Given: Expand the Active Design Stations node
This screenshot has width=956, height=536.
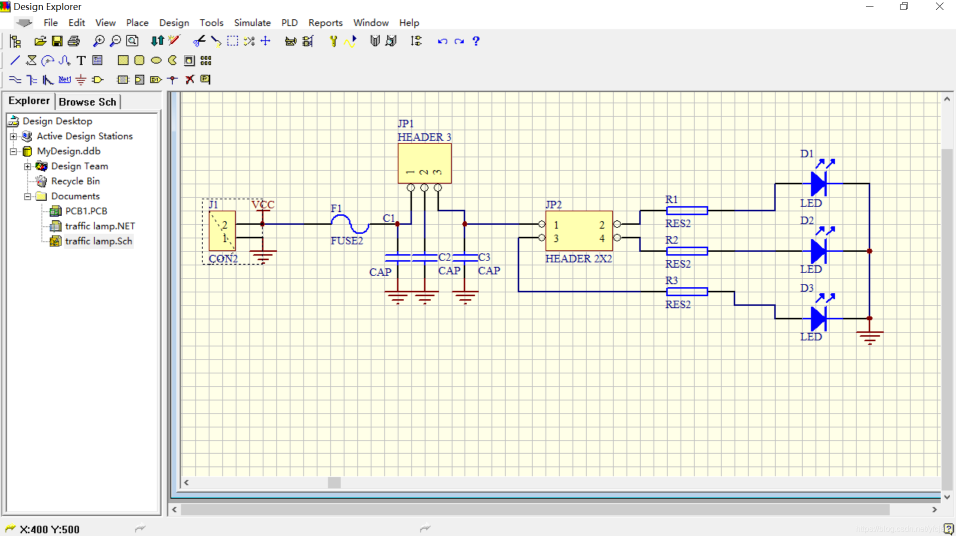Looking at the screenshot, I should pos(13,136).
